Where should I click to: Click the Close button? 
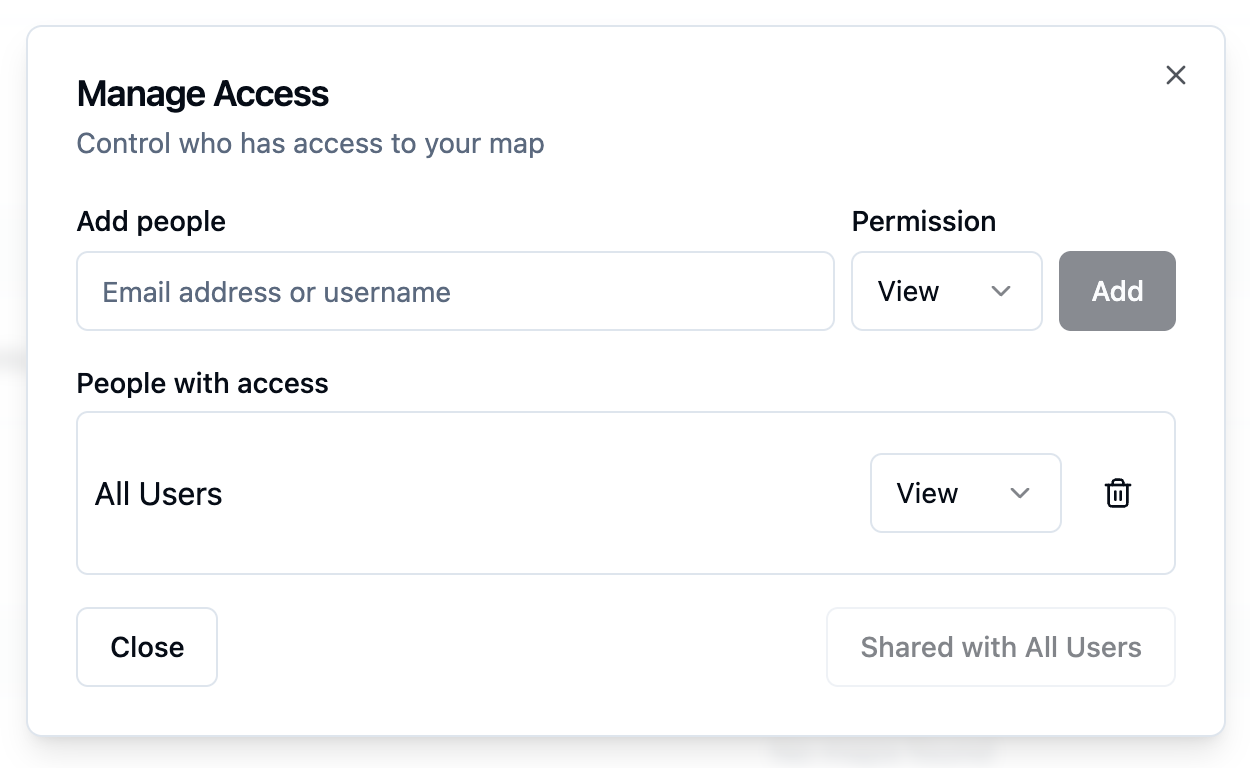tap(146, 647)
